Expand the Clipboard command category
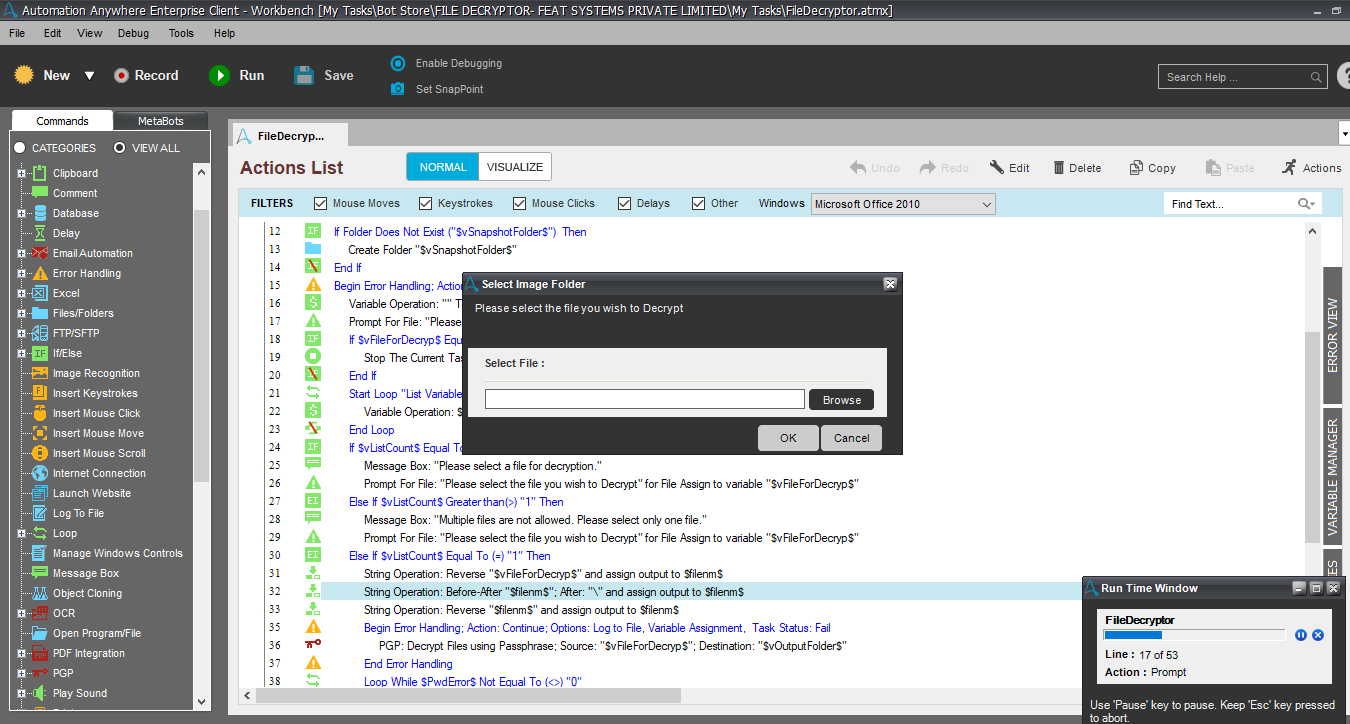The image size is (1350, 724). pos(21,173)
